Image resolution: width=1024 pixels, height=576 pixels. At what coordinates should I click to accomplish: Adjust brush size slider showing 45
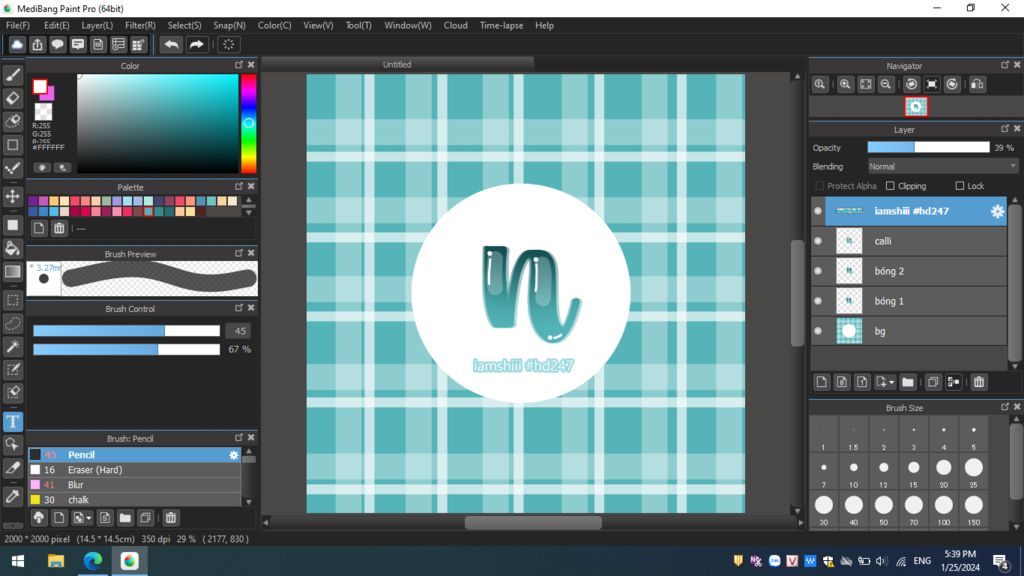(127, 331)
